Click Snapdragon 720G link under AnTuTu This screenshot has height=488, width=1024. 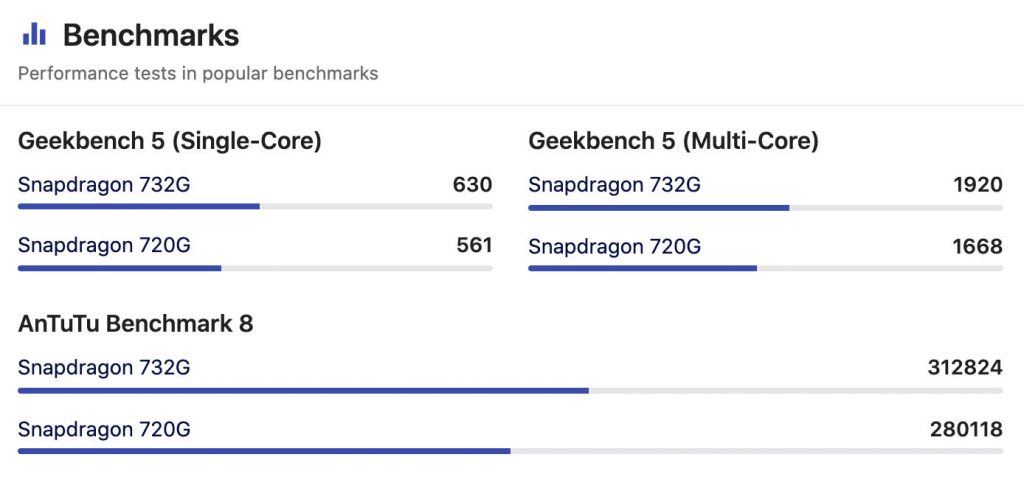104,430
